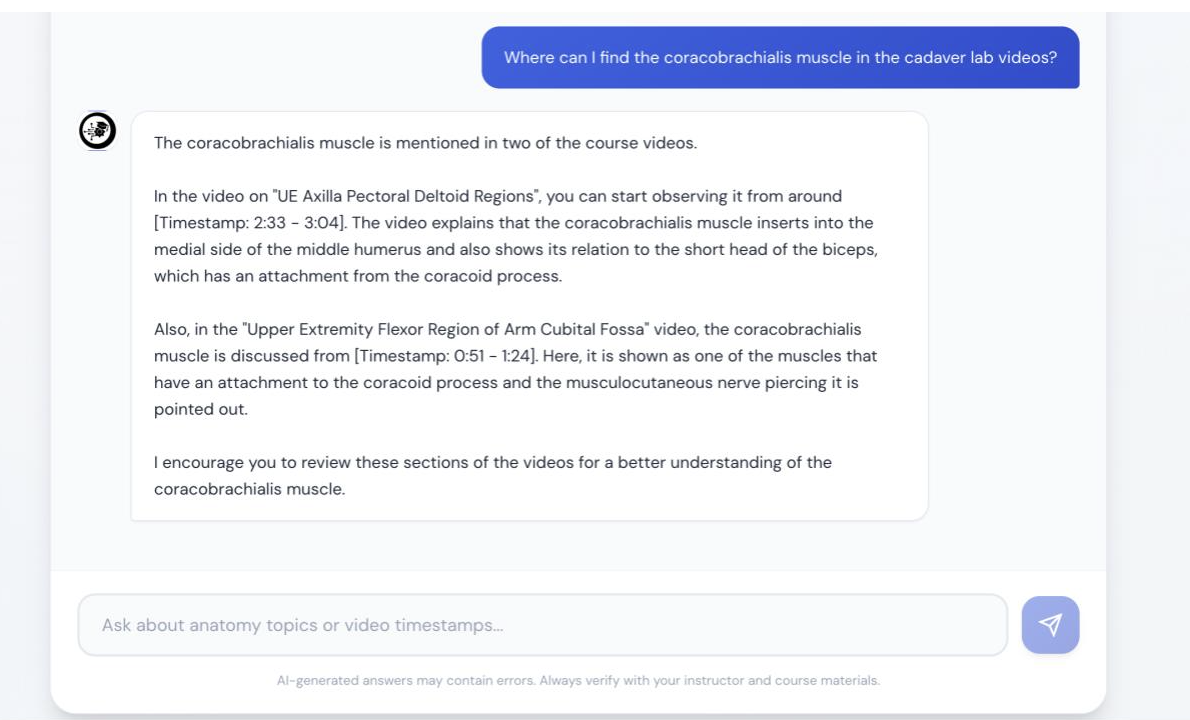This screenshot has height=720, width=1190.
Task: Focus the 'Ask about anatomy topics' input field
Action: coord(542,625)
